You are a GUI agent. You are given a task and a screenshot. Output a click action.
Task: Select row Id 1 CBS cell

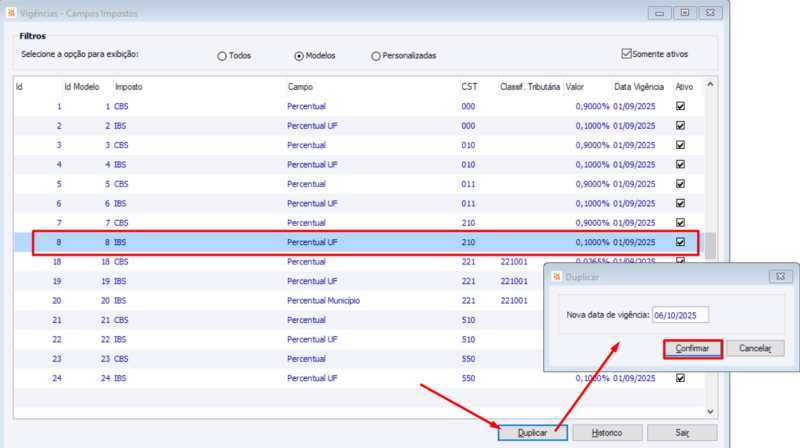click(121, 106)
